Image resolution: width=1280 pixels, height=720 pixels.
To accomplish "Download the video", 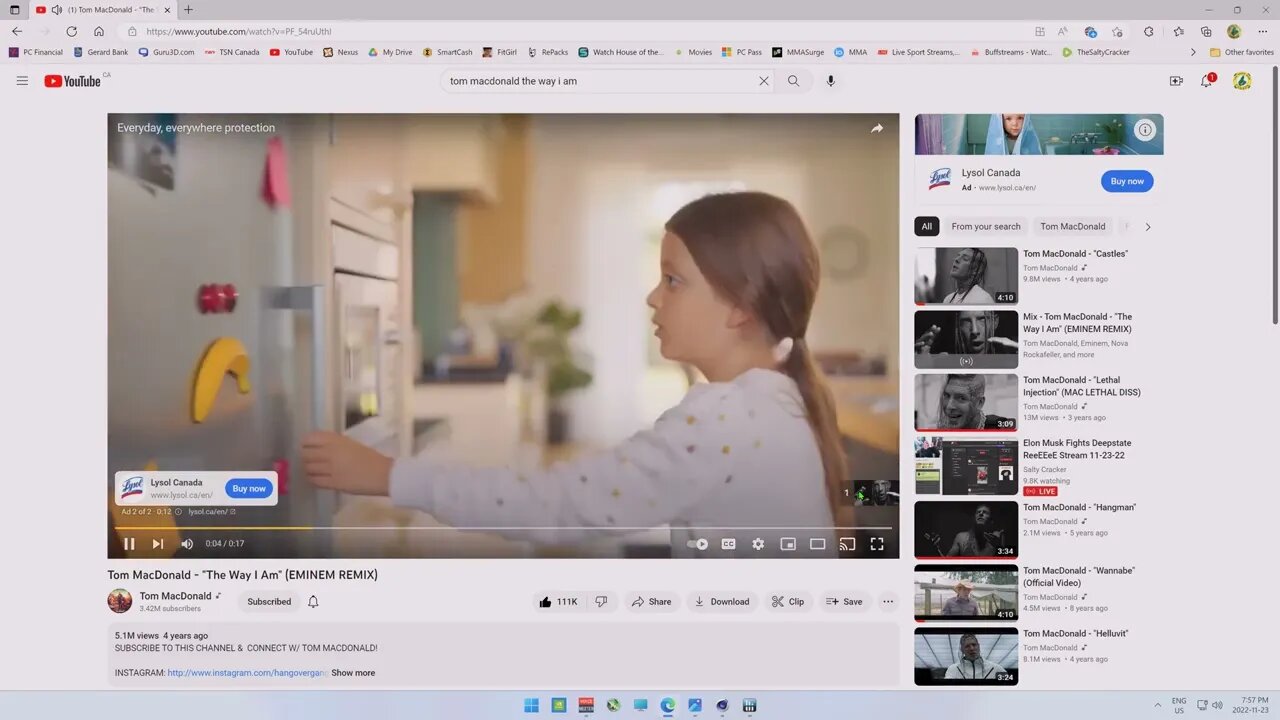I will [722, 602].
